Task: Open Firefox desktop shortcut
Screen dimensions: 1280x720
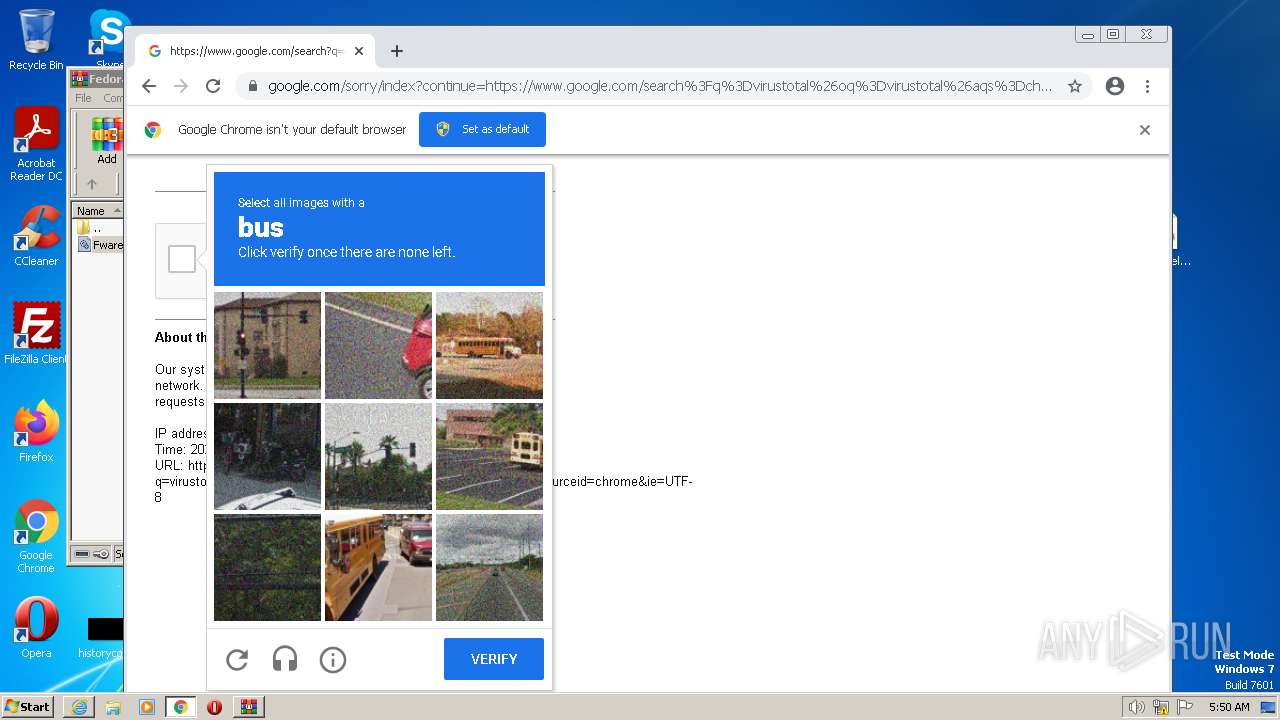Action: (x=36, y=431)
